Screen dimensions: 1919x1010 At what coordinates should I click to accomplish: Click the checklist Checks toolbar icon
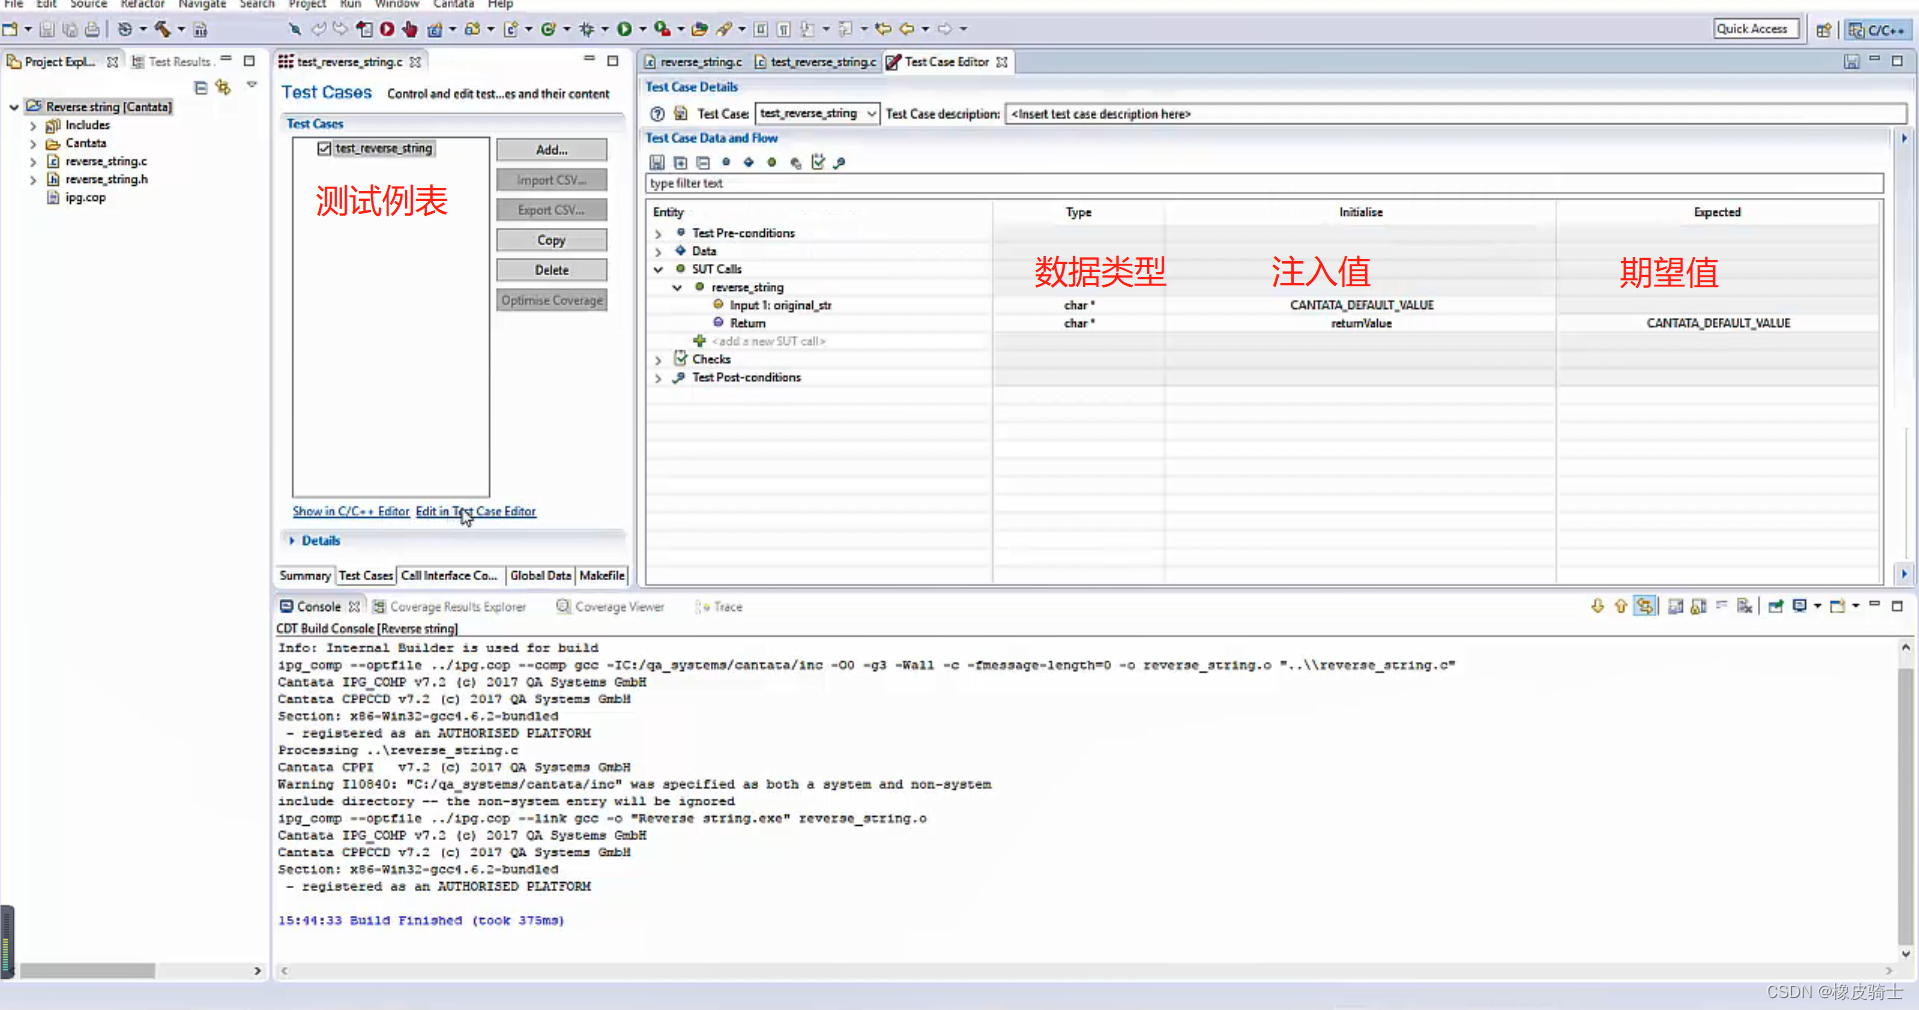[x=818, y=162]
